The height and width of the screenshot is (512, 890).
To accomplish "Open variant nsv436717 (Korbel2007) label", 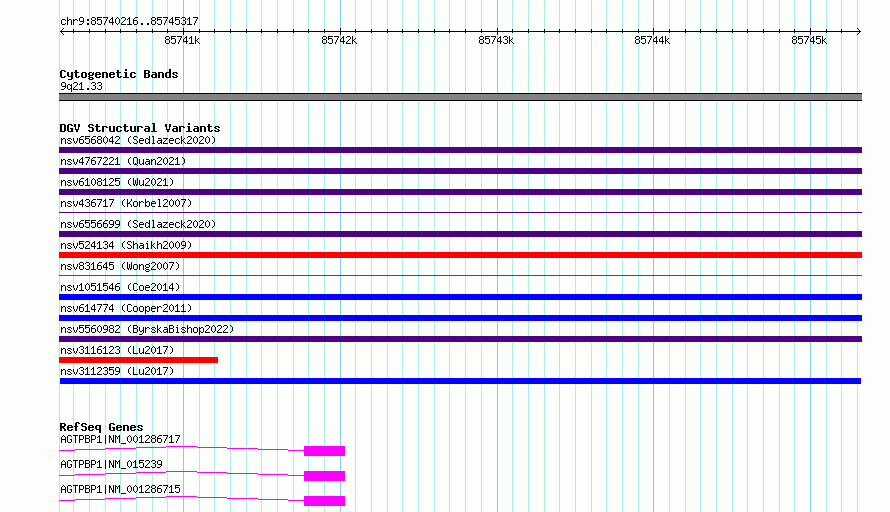I will [126, 203].
